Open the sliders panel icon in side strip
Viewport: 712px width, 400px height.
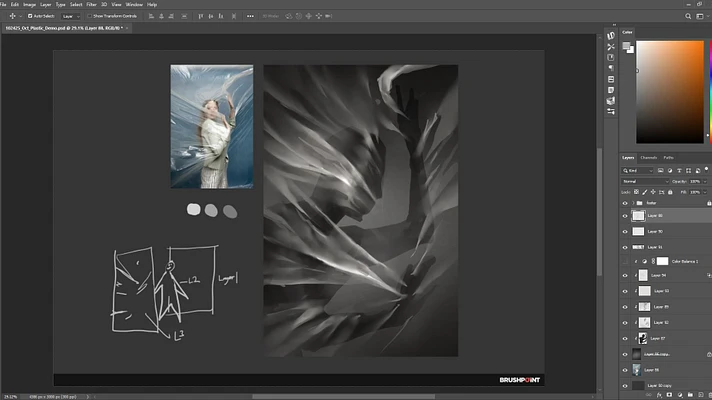pyautogui.click(x=611, y=111)
